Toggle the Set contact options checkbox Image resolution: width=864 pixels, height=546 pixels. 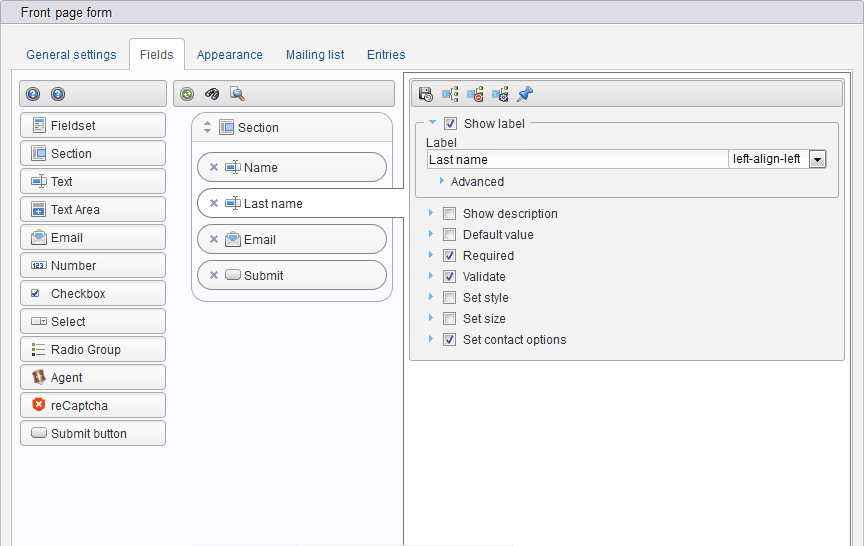pyautogui.click(x=450, y=340)
